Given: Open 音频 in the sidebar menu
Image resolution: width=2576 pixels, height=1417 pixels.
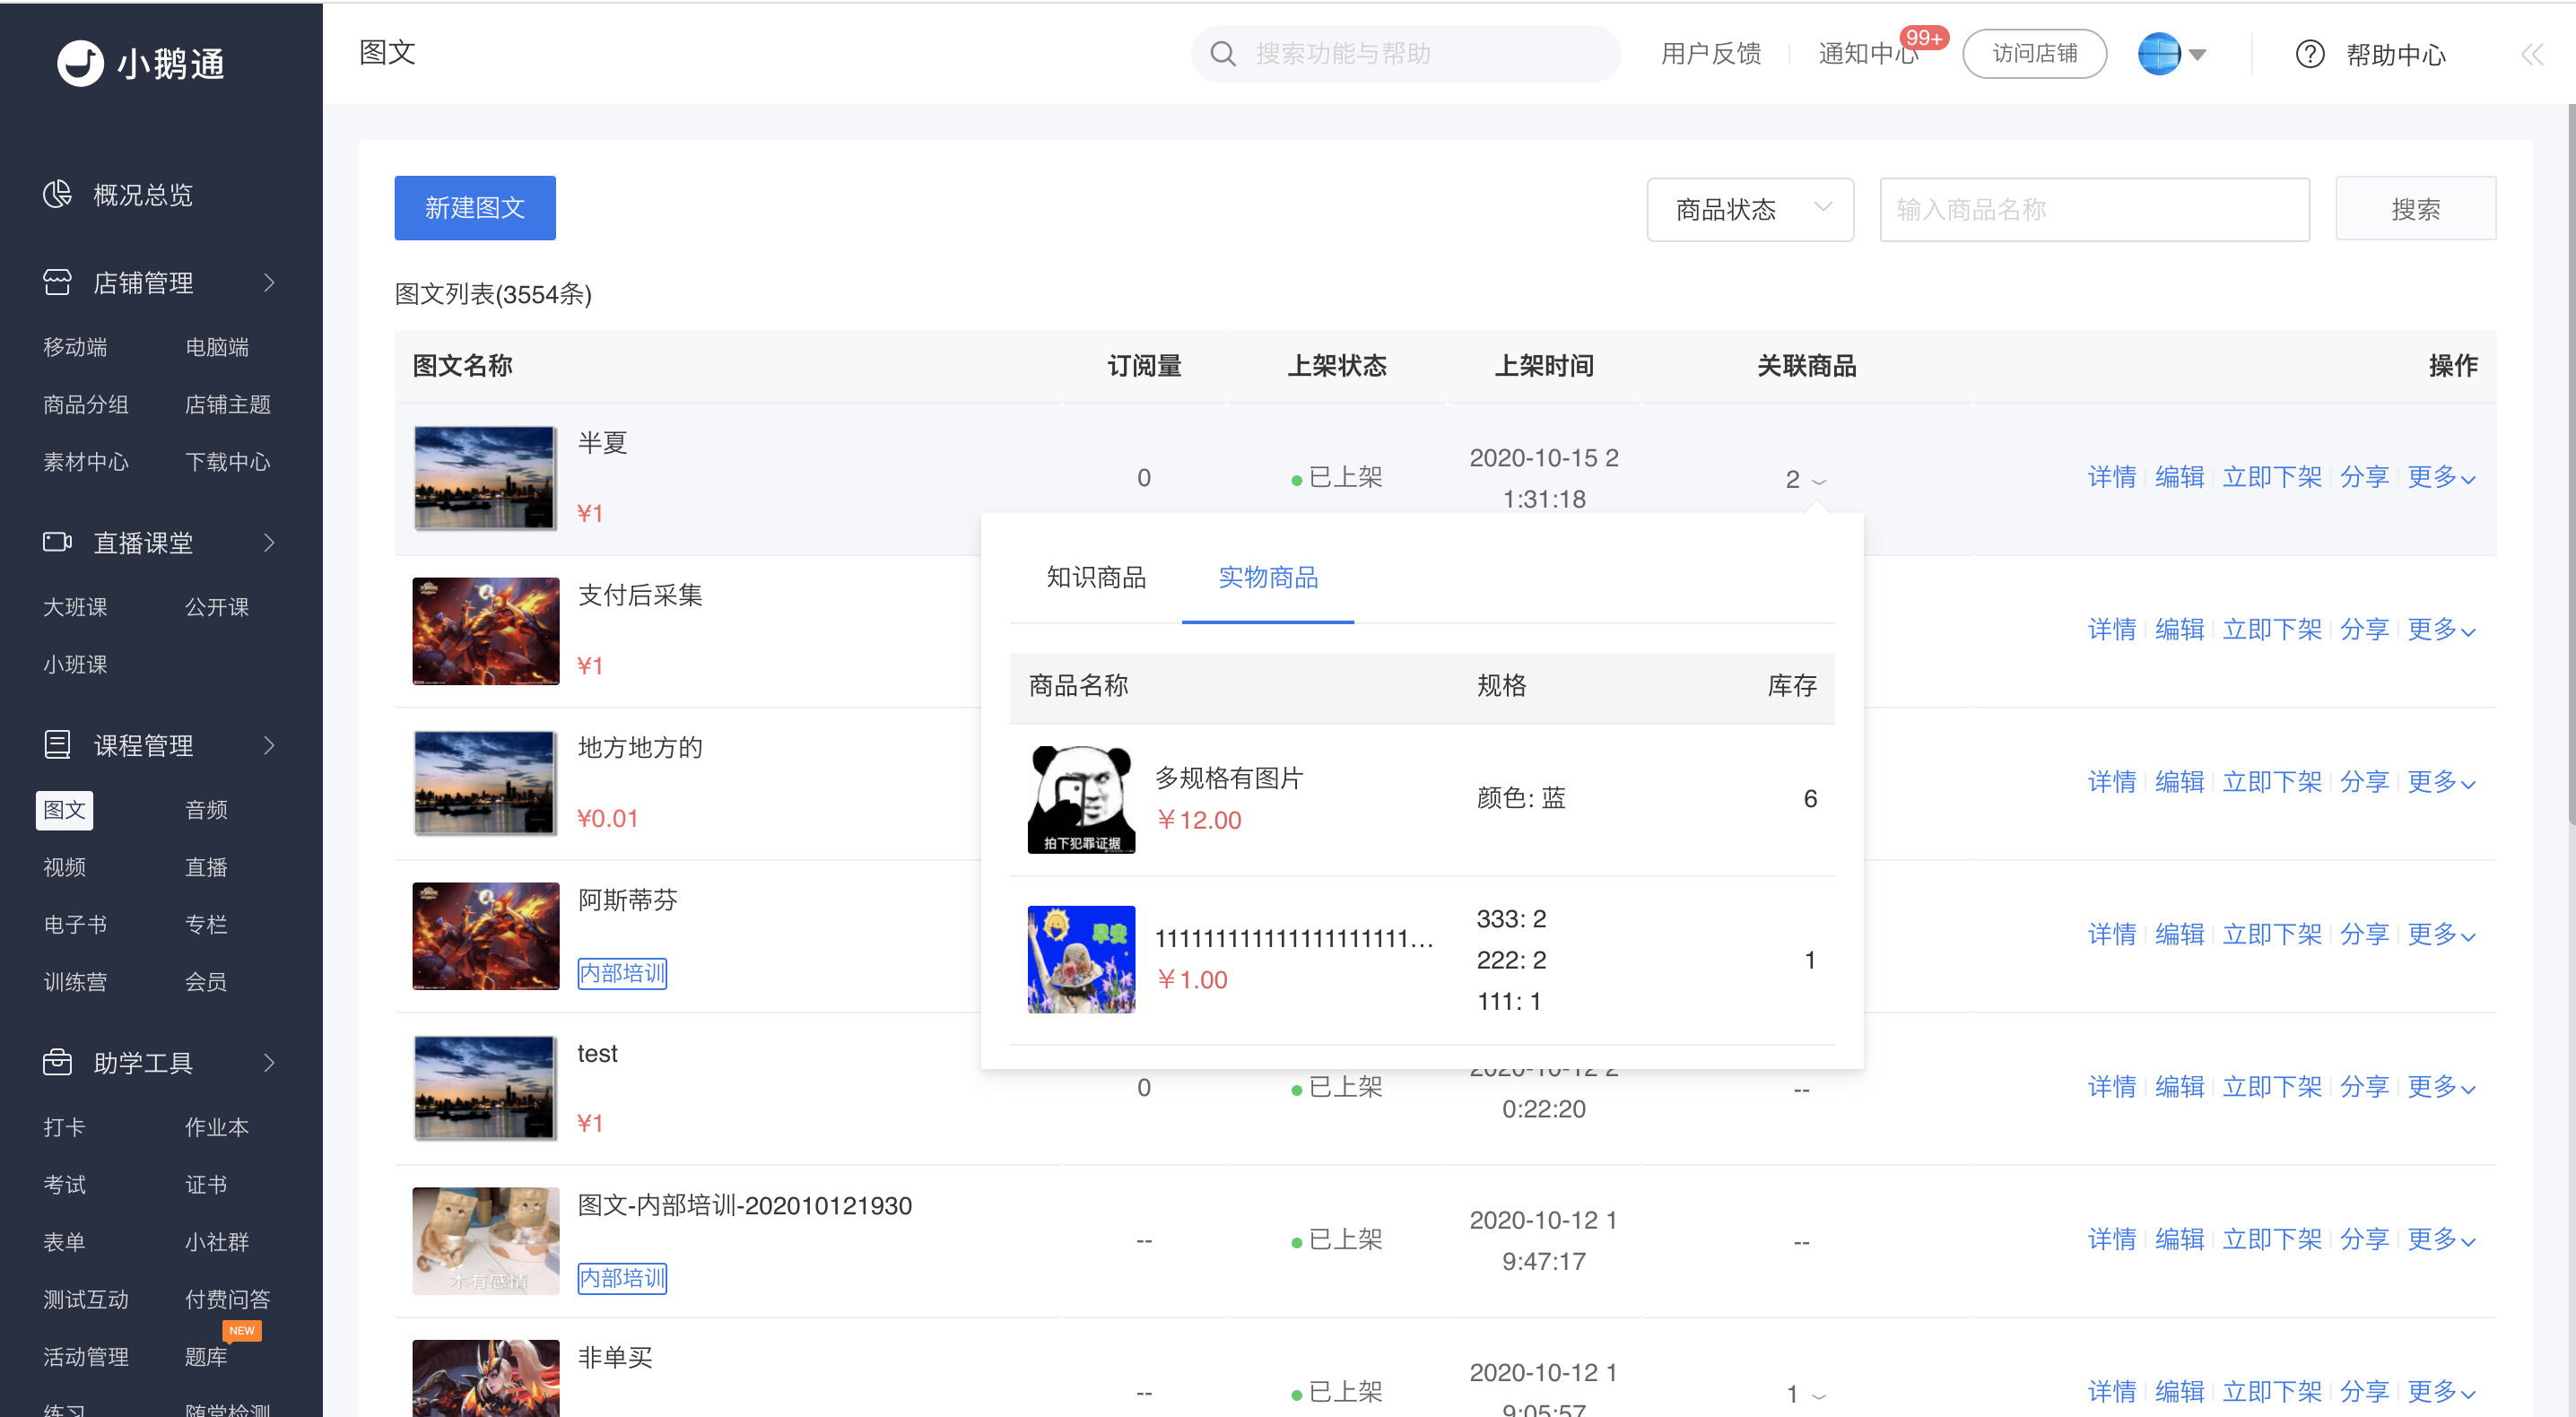Looking at the screenshot, I should coord(206,809).
